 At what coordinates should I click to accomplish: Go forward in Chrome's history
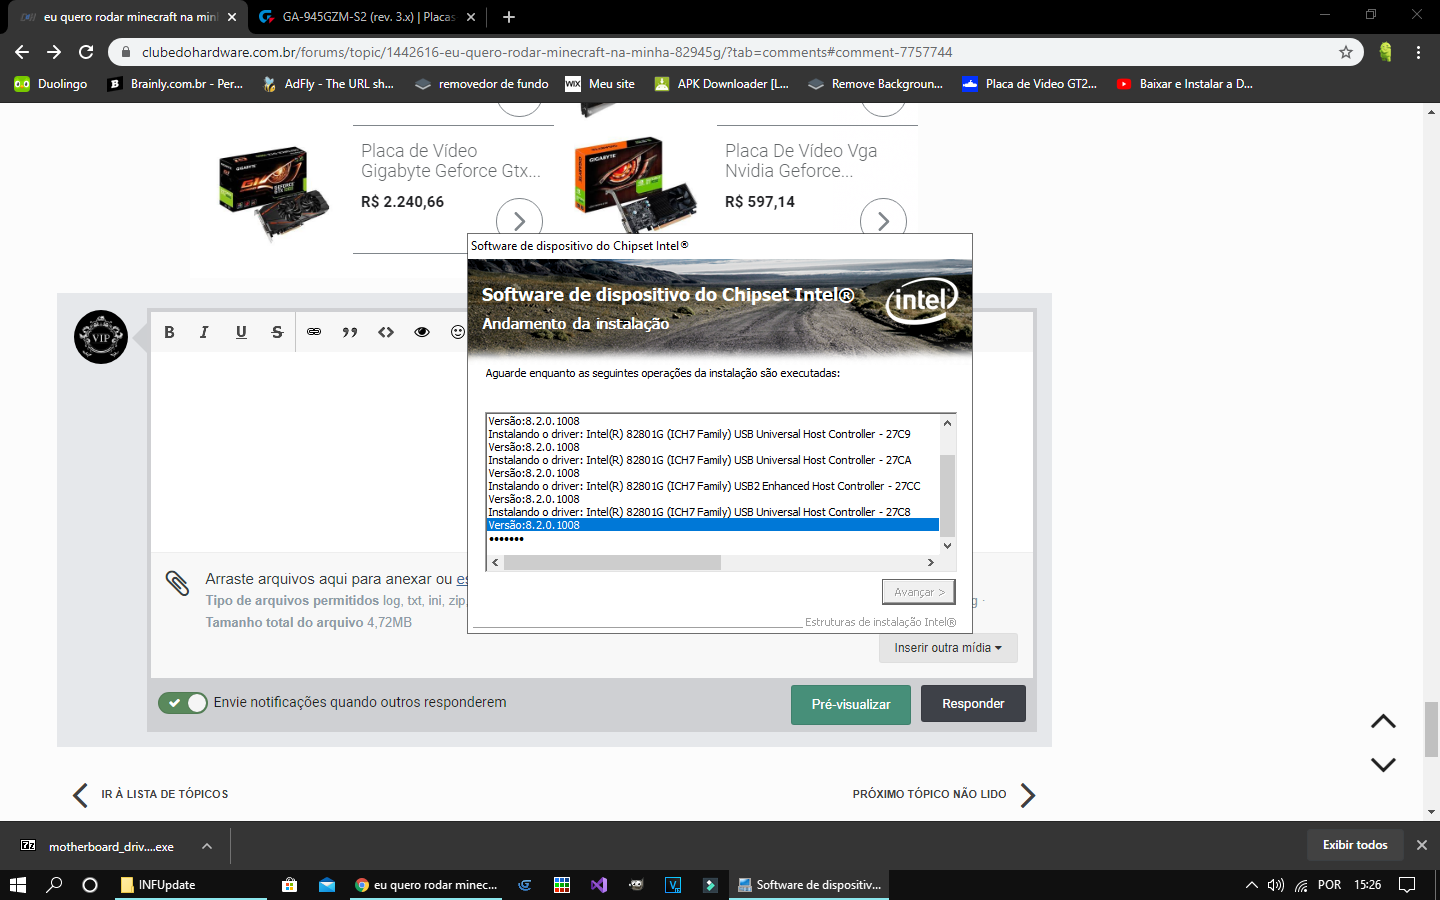(54, 52)
